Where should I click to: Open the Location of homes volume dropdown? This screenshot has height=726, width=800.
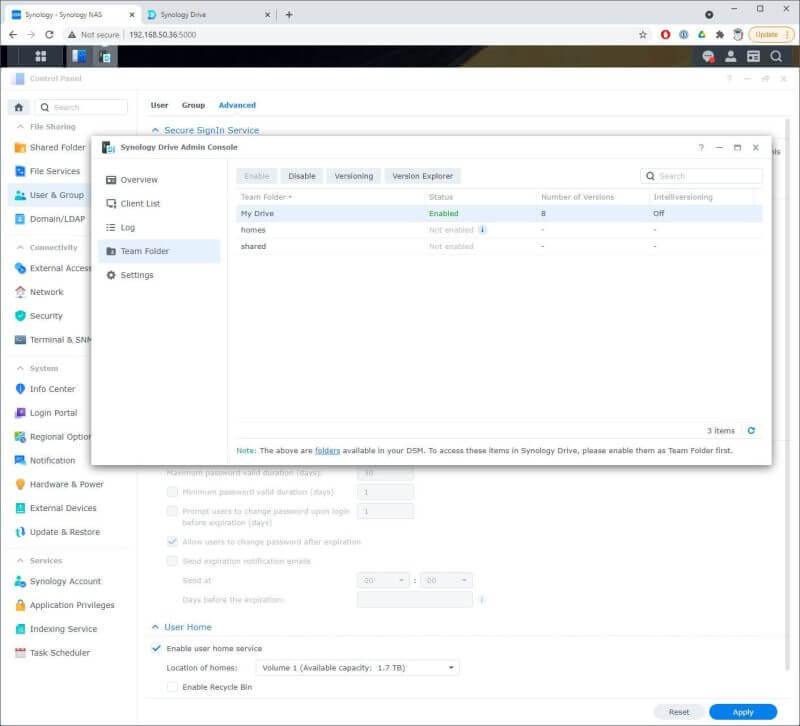point(449,668)
